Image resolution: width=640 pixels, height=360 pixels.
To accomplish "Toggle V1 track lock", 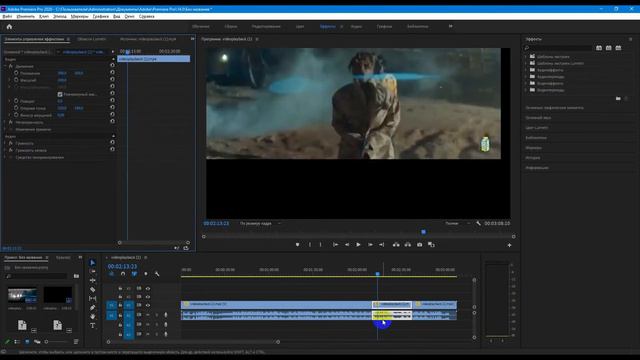I will 120,305.
